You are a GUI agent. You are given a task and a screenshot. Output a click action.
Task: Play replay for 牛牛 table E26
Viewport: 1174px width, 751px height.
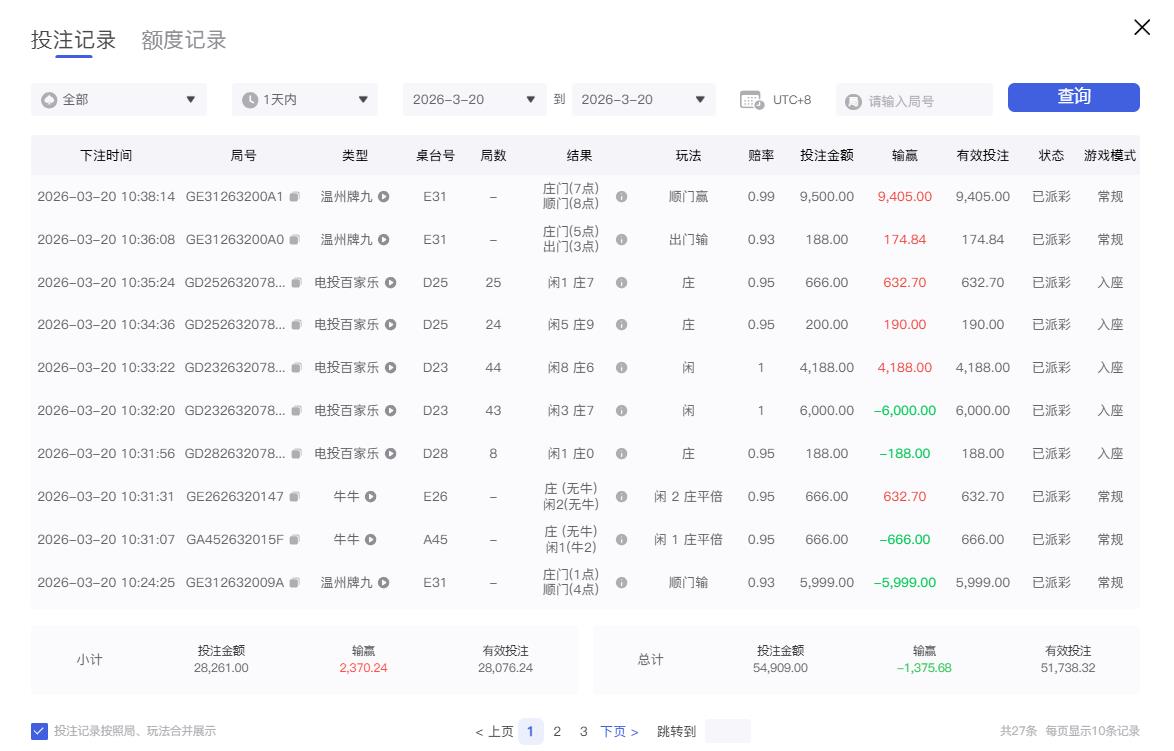click(x=370, y=497)
